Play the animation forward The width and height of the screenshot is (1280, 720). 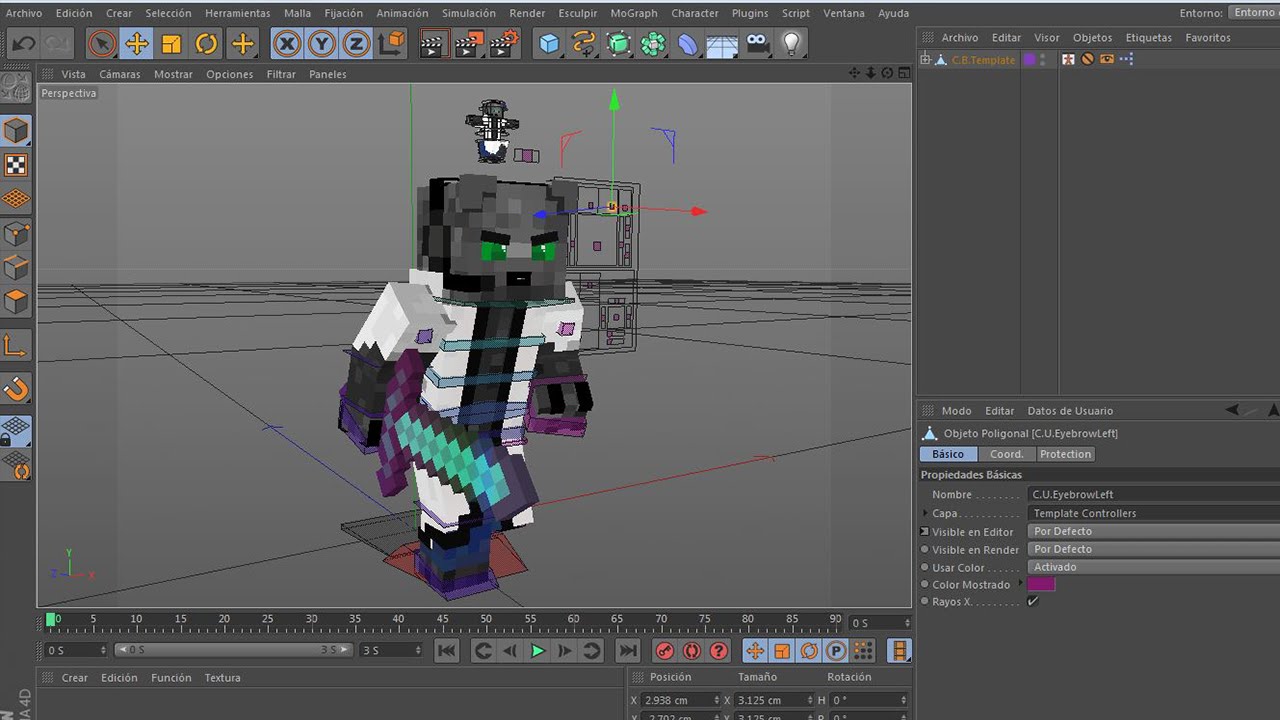pyautogui.click(x=537, y=651)
